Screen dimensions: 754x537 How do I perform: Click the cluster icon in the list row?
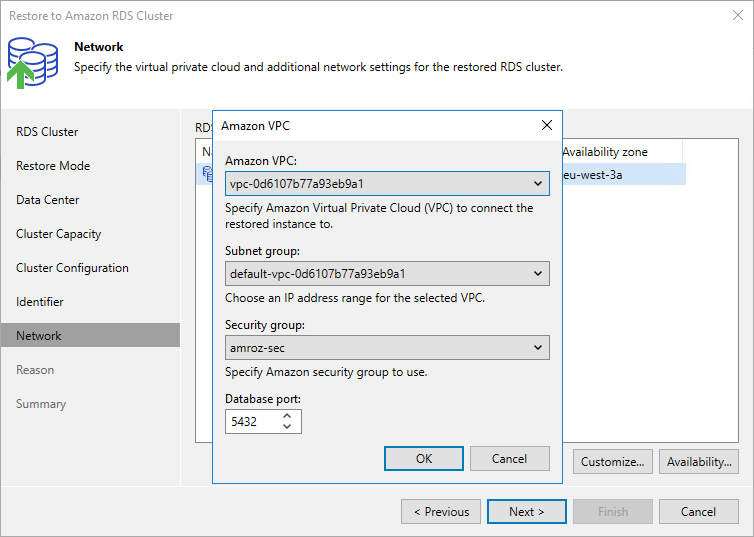click(207, 173)
